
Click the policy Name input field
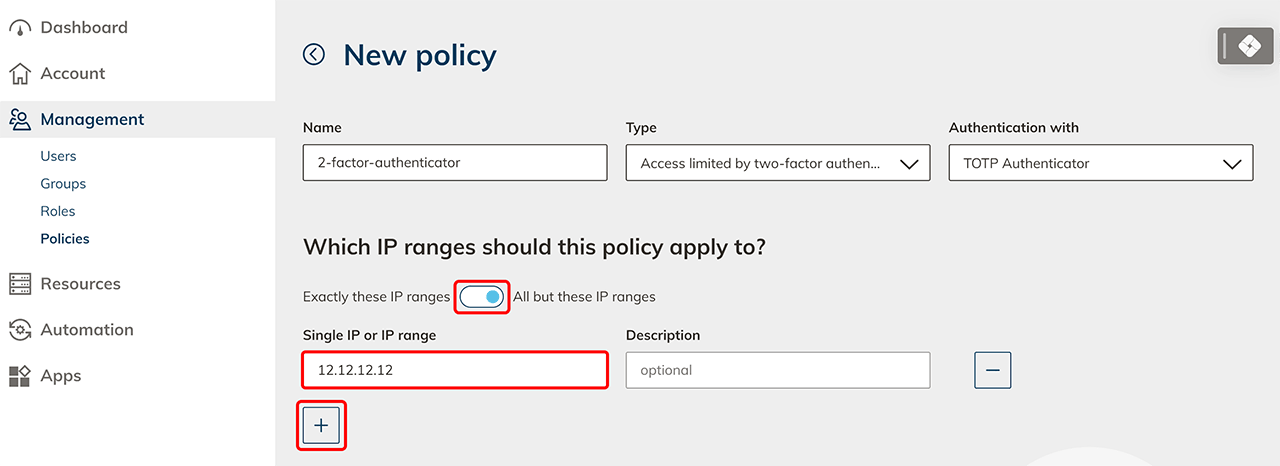[454, 163]
